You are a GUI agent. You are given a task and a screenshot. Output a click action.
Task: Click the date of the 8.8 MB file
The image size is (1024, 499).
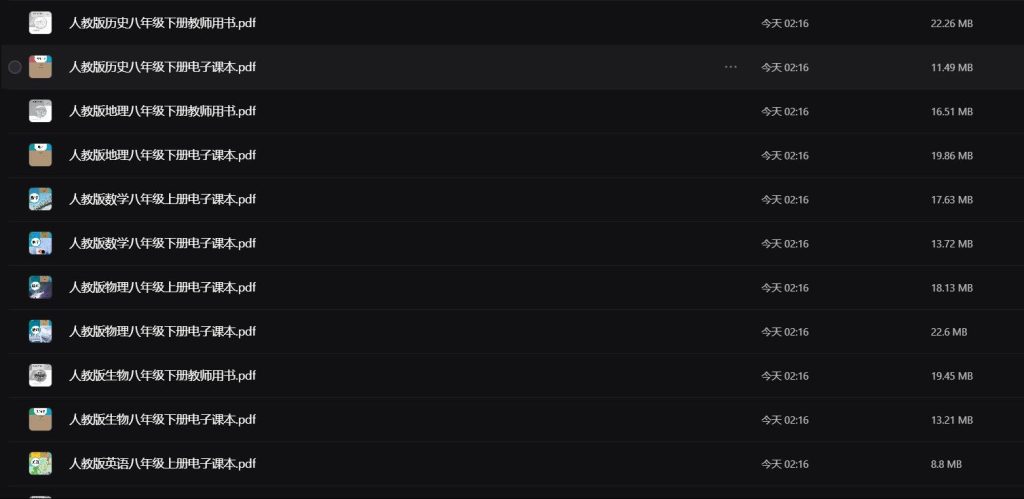point(784,463)
